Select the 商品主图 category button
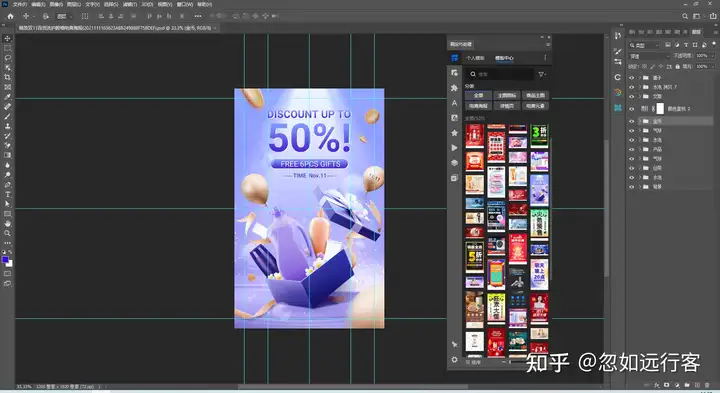Image resolution: width=720 pixels, height=393 pixels. coord(535,95)
